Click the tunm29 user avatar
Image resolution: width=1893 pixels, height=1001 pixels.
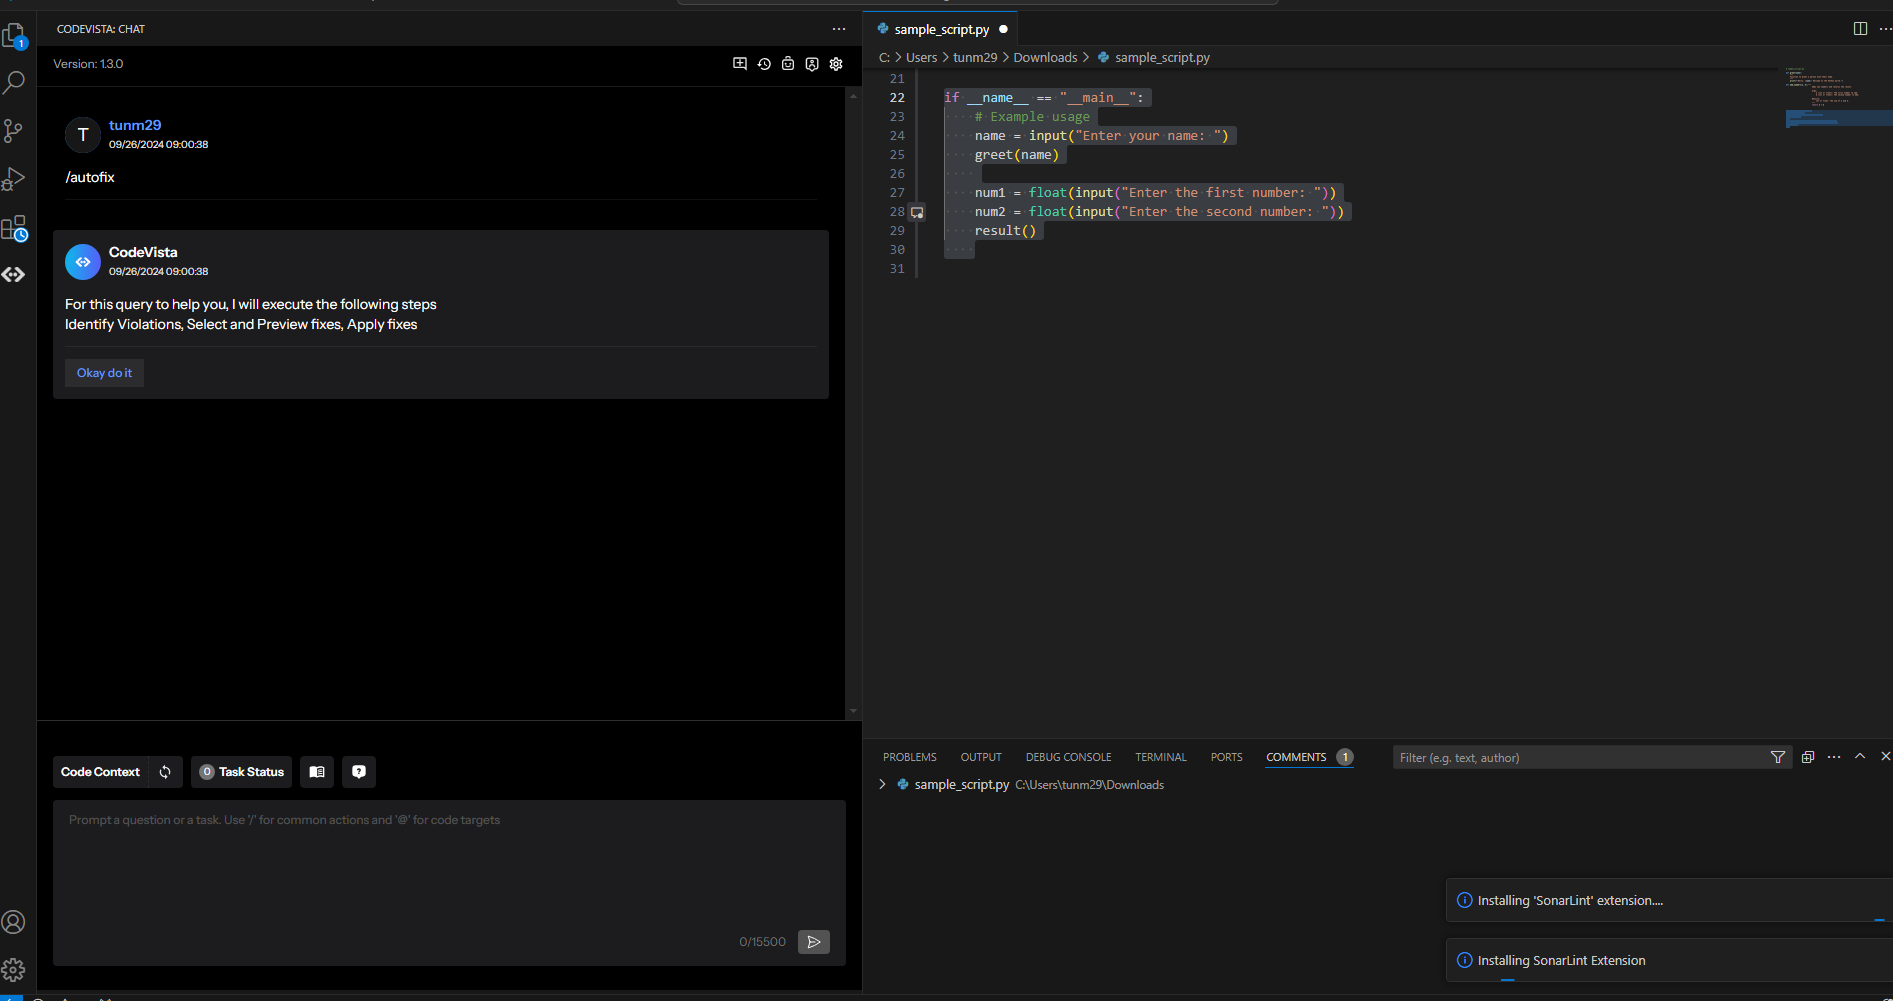click(x=83, y=135)
